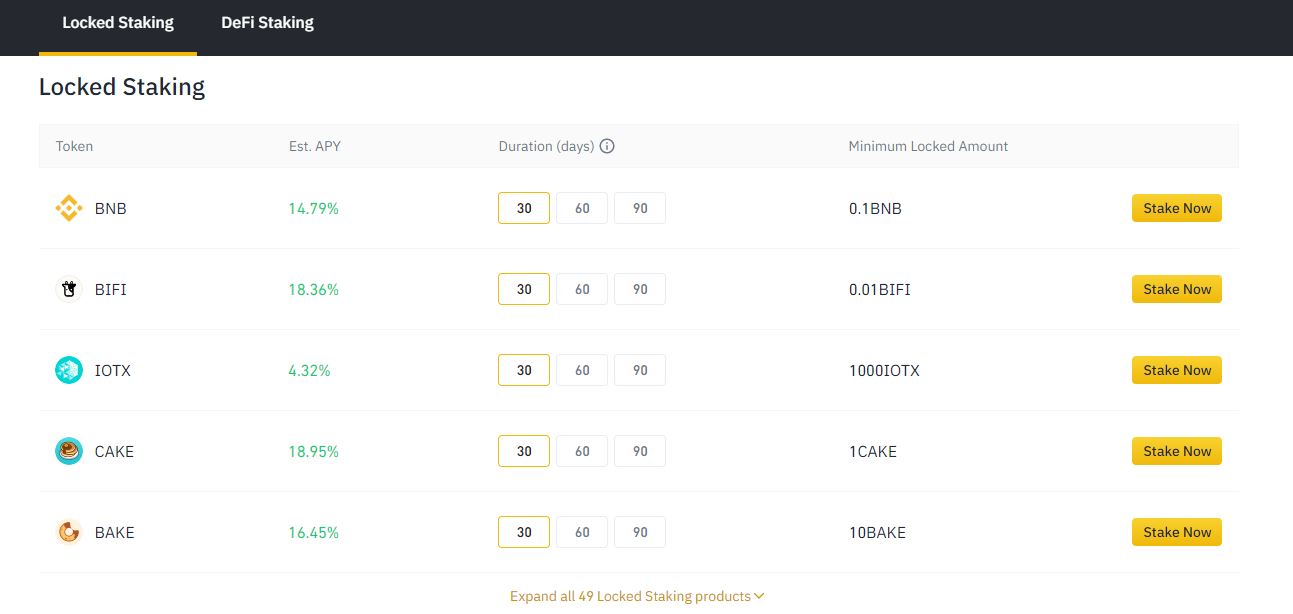Click the IOTX token name
The width and height of the screenshot is (1293, 614).
coord(112,371)
